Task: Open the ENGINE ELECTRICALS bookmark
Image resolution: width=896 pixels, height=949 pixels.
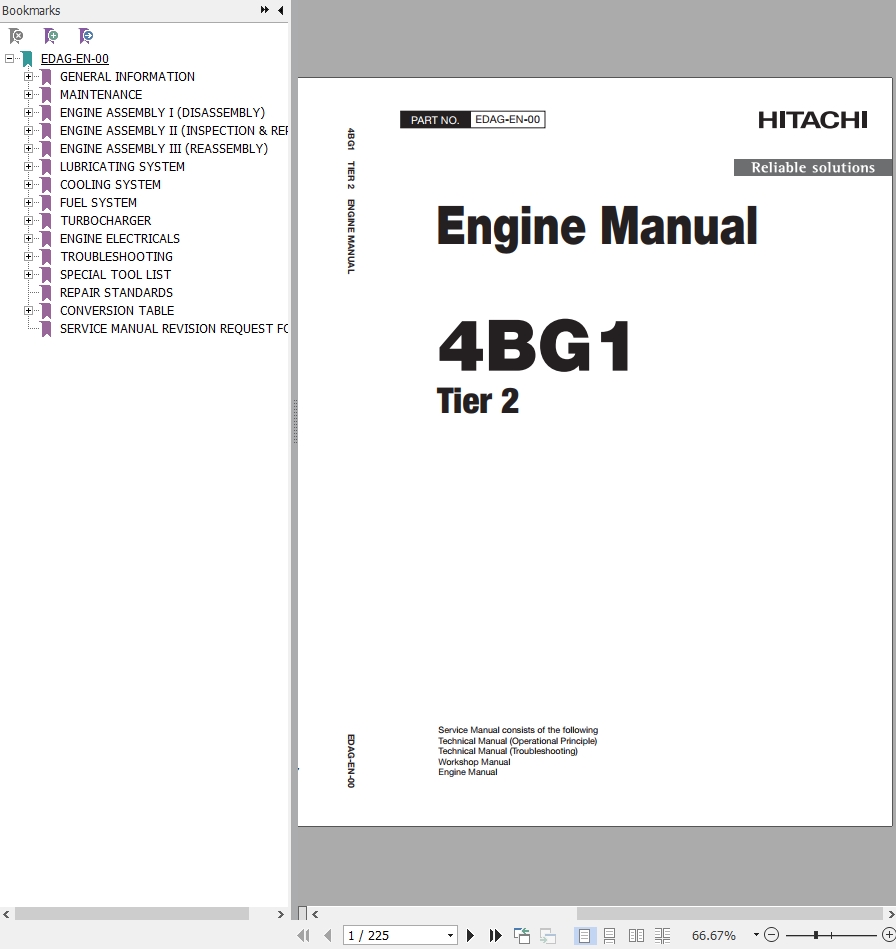Action: pyautogui.click(x=120, y=238)
